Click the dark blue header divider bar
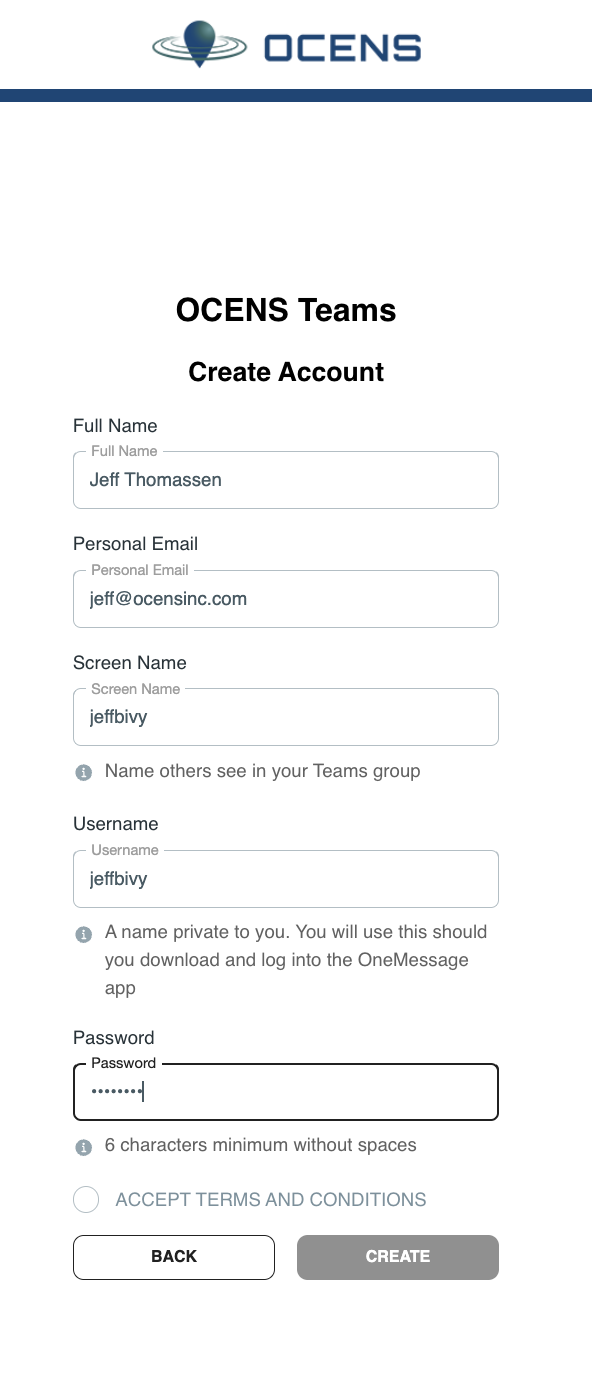The height and width of the screenshot is (1394, 592). coord(296,95)
